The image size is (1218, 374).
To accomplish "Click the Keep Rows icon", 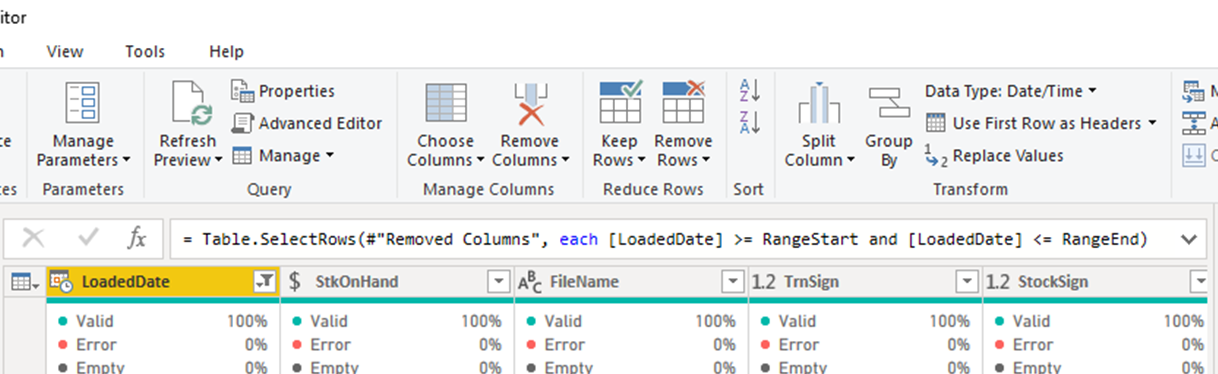I will click(620, 103).
